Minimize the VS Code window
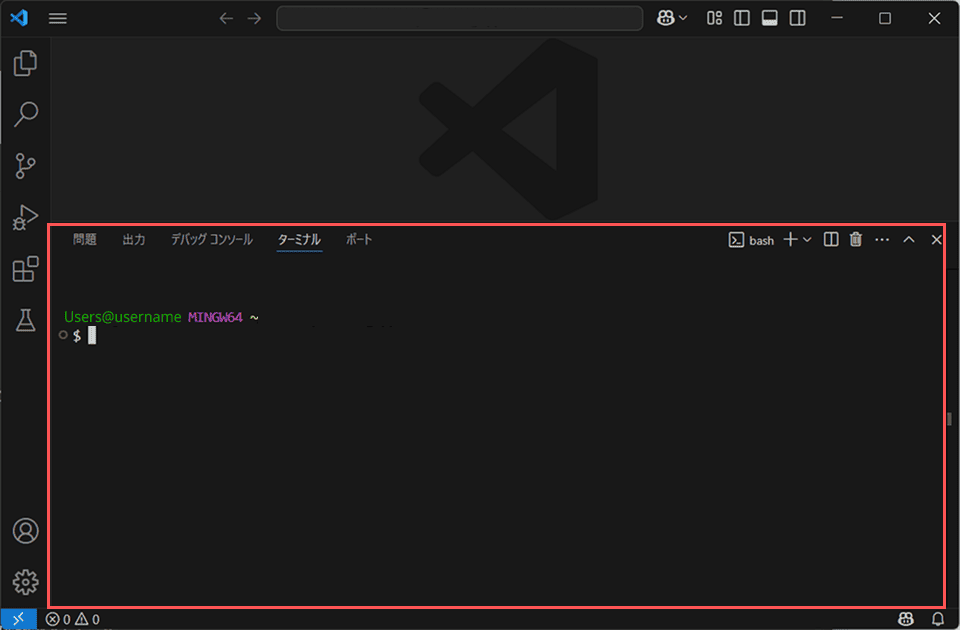This screenshot has width=960, height=630. tap(837, 18)
